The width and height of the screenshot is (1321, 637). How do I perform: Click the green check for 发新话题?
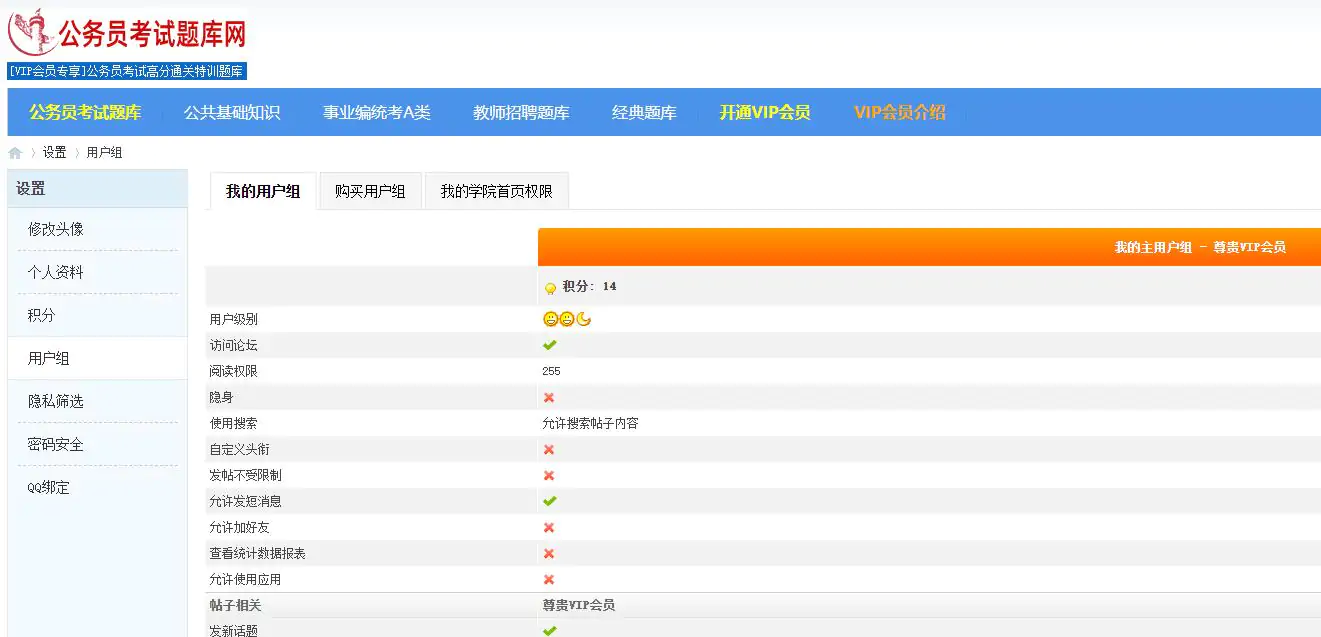pos(549,631)
